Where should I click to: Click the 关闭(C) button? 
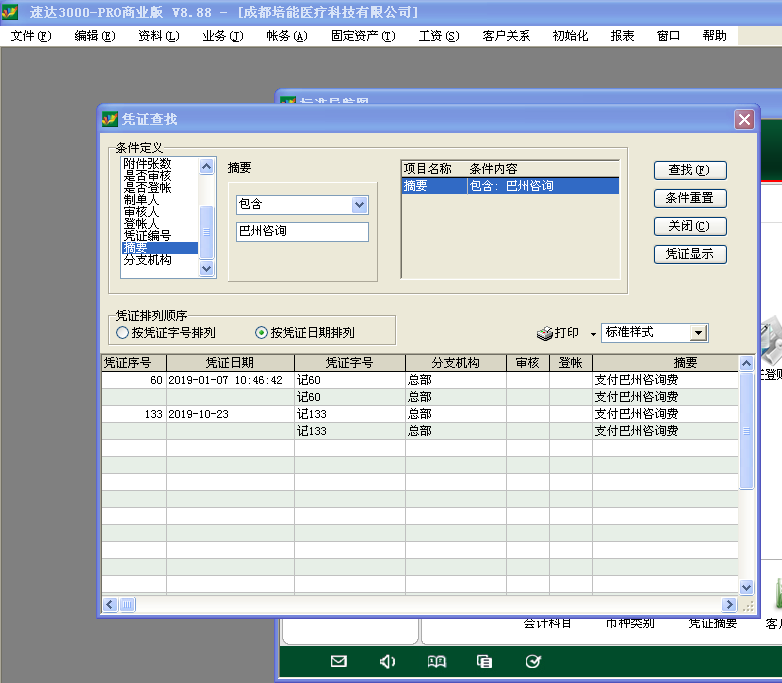coord(690,226)
